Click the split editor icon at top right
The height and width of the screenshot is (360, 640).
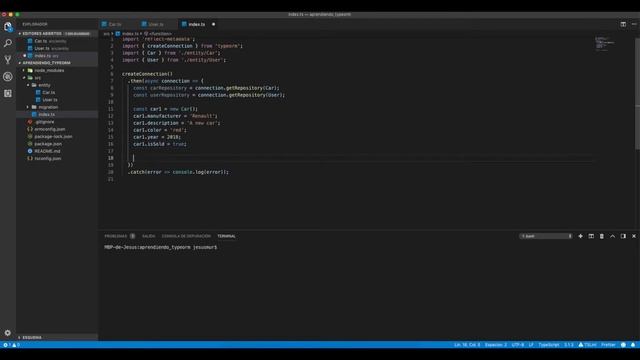coord(623,24)
